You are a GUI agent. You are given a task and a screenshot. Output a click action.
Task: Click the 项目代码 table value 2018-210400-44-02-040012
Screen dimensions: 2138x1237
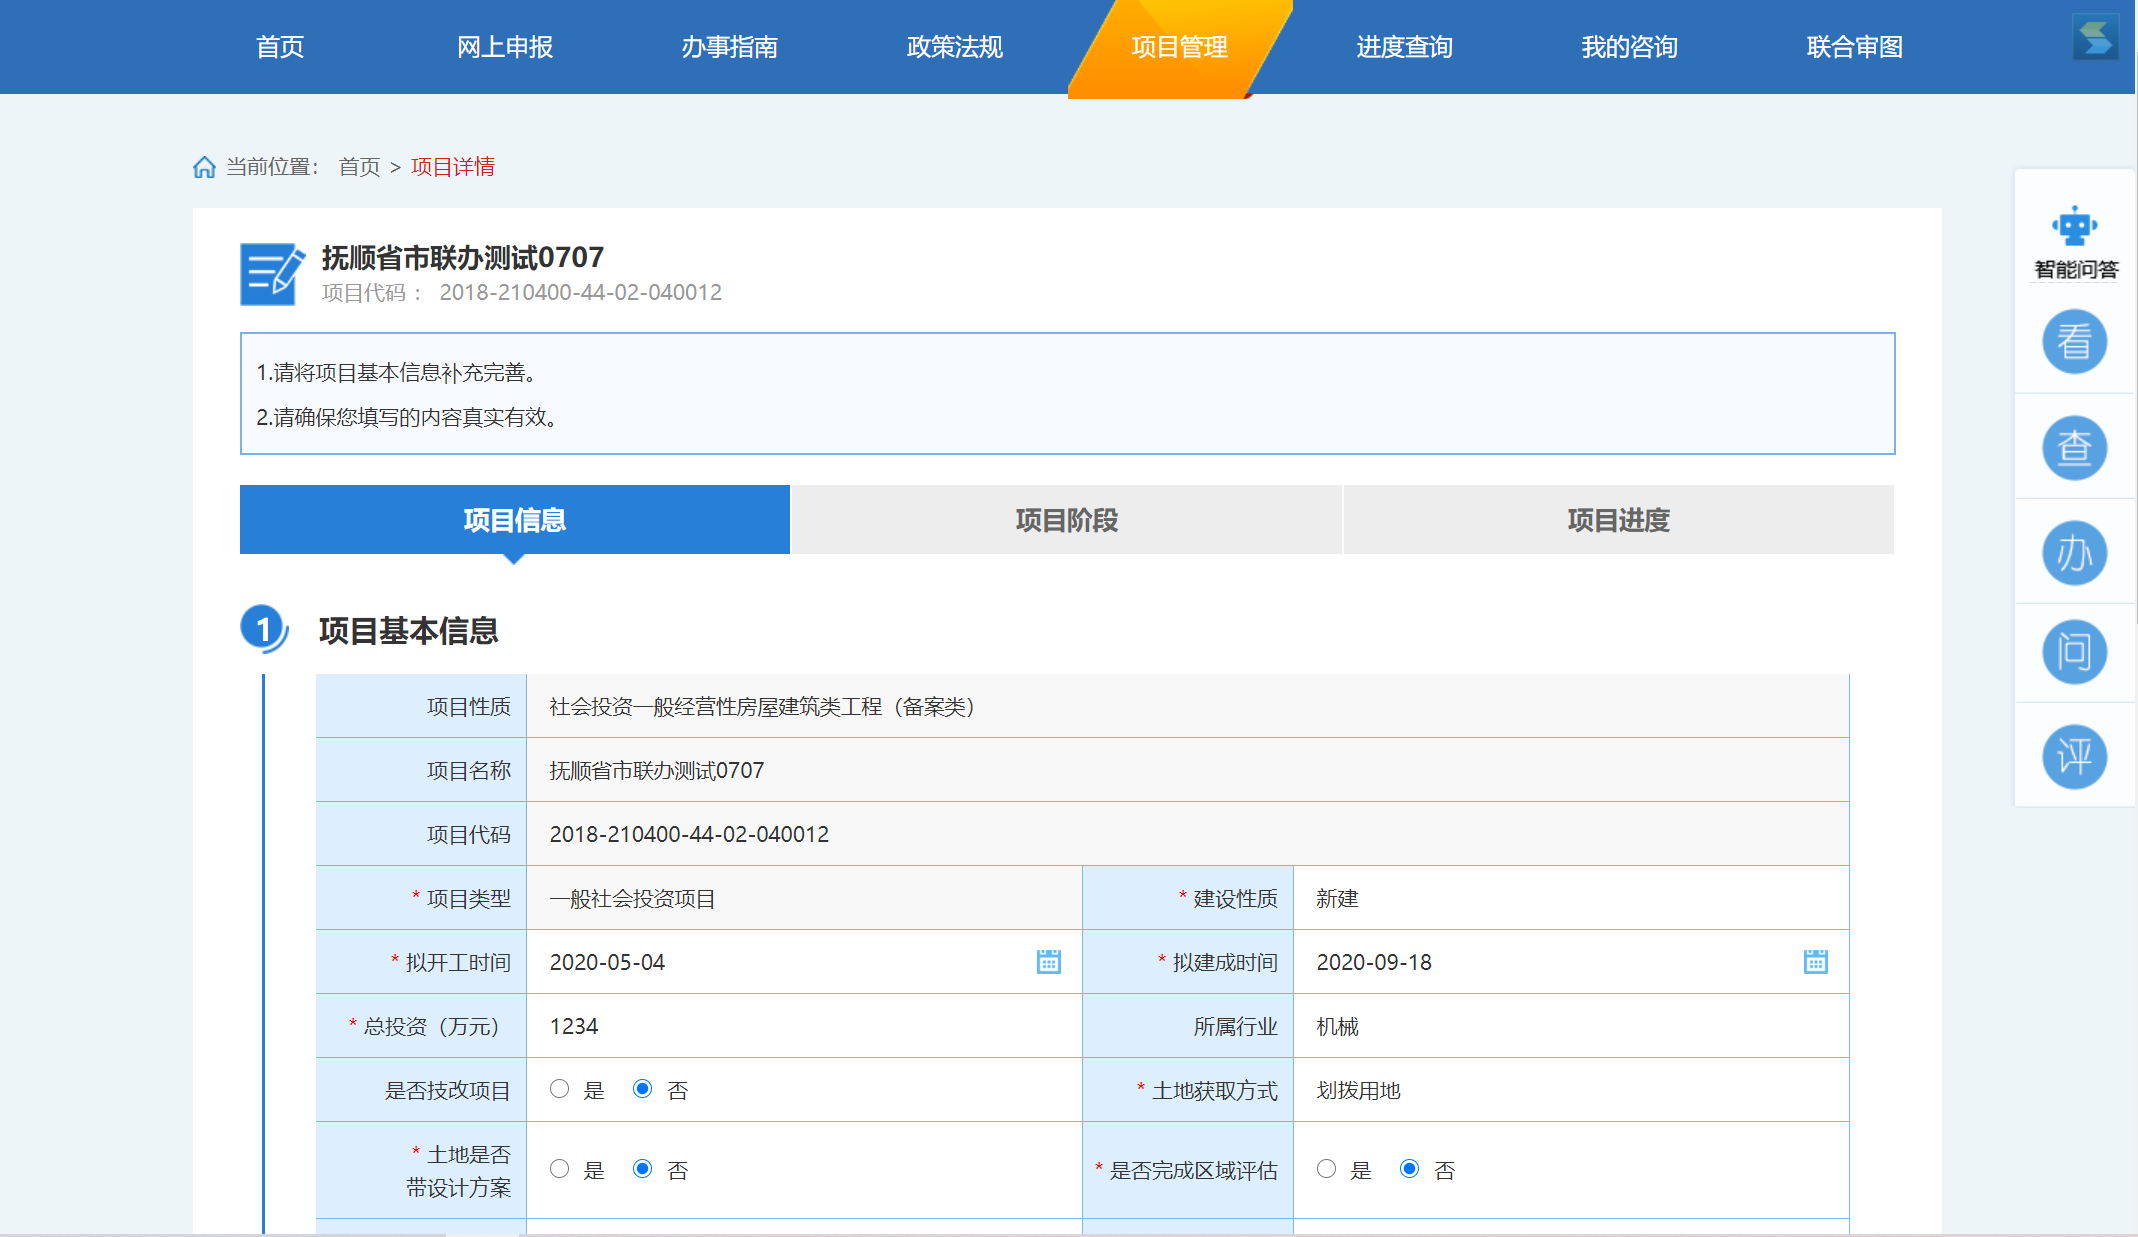(x=689, y=835)
